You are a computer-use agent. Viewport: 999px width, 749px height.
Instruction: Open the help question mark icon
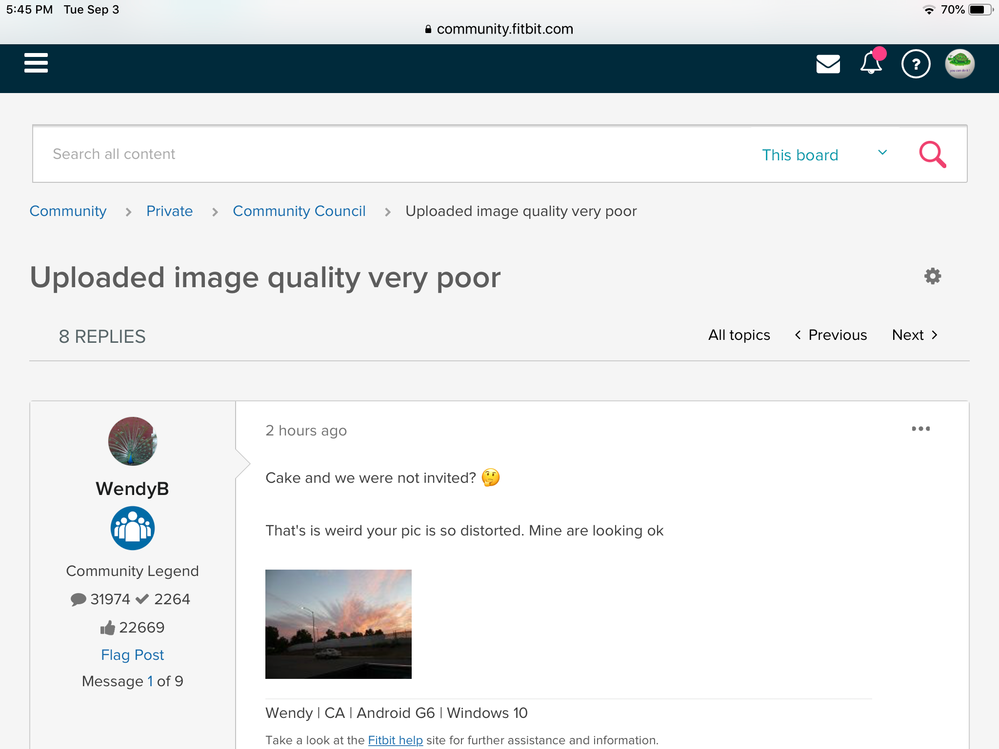click(x=916, y=64)
